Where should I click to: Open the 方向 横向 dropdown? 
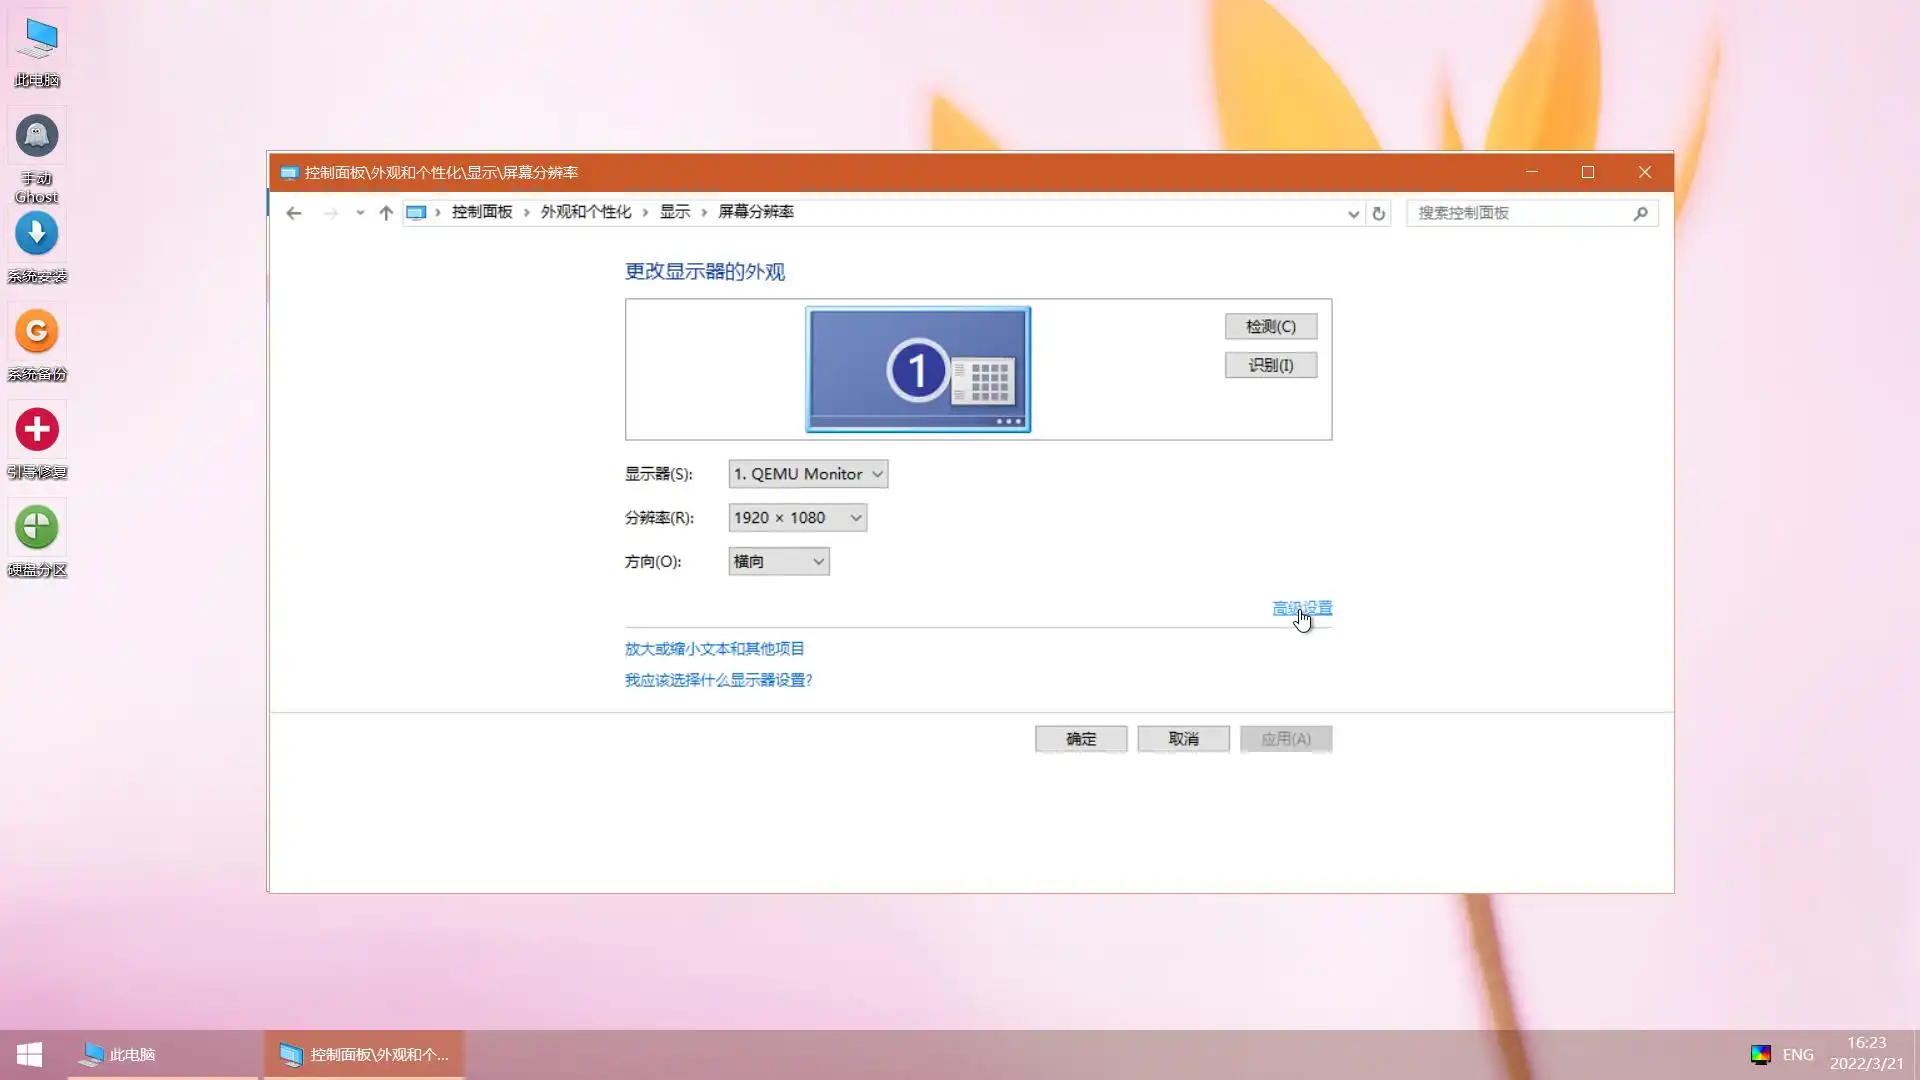[x=778, y=562]
